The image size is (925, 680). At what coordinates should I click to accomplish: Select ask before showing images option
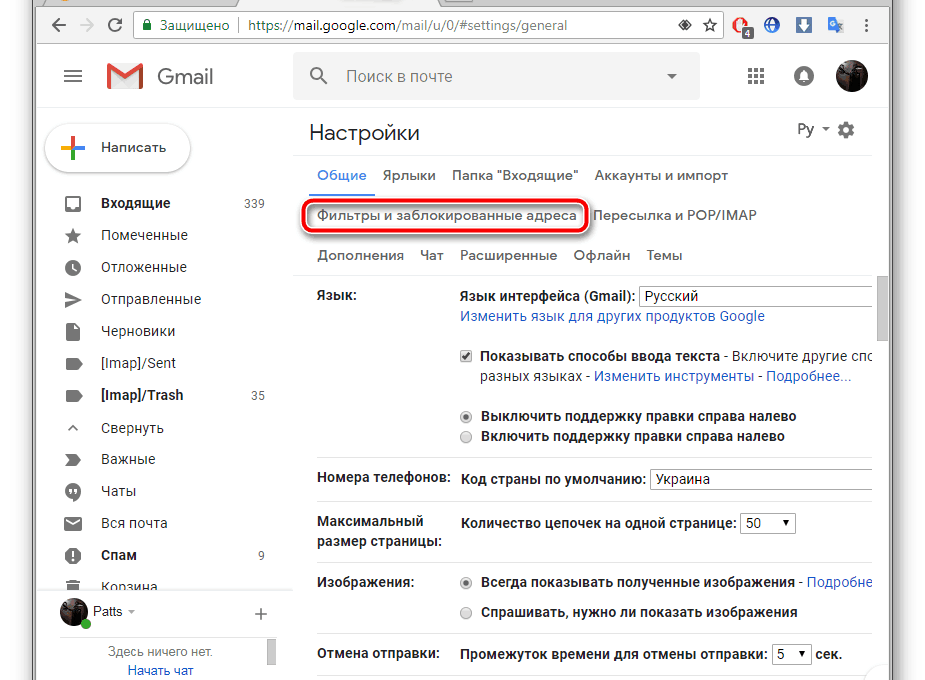click(x=466, y=612)
